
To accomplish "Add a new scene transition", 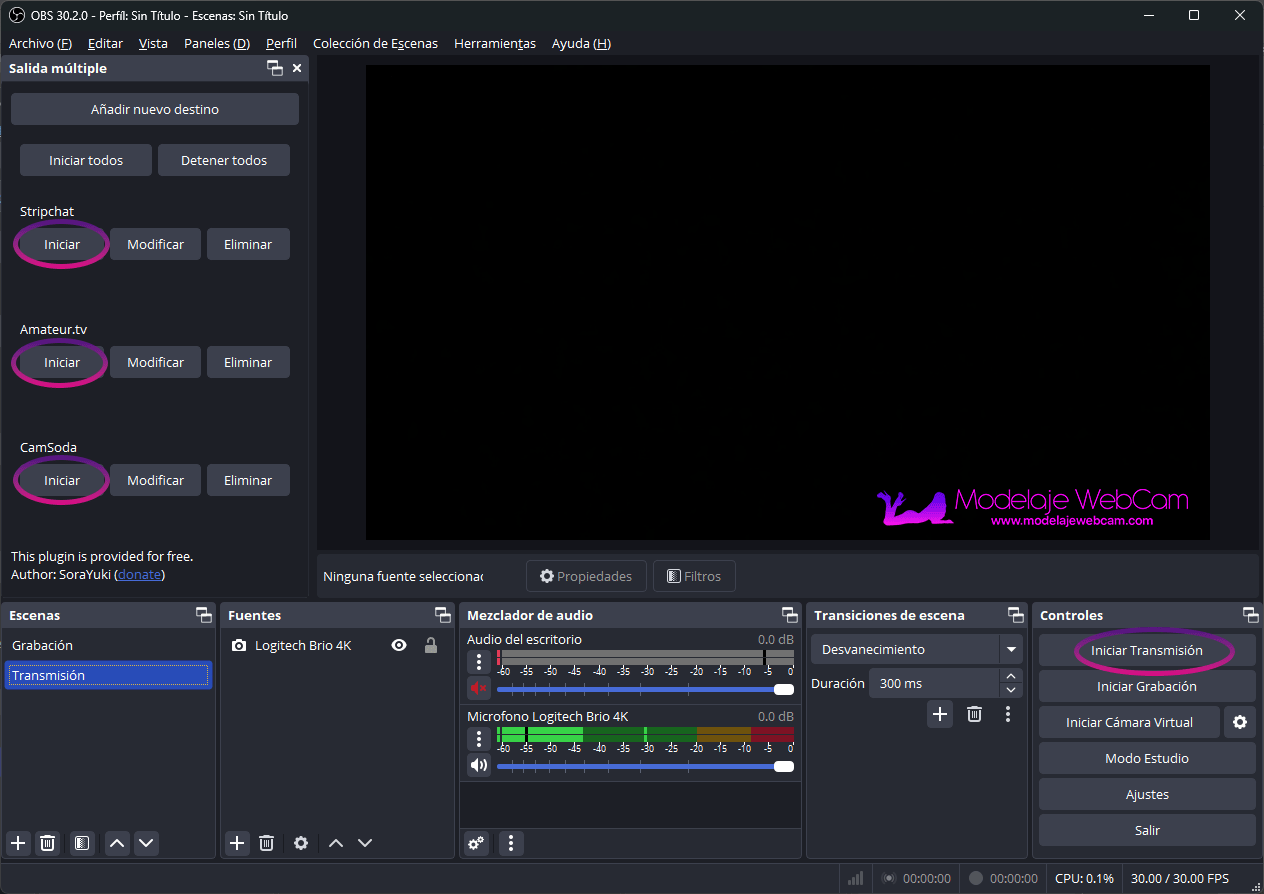I will point(940,714).
